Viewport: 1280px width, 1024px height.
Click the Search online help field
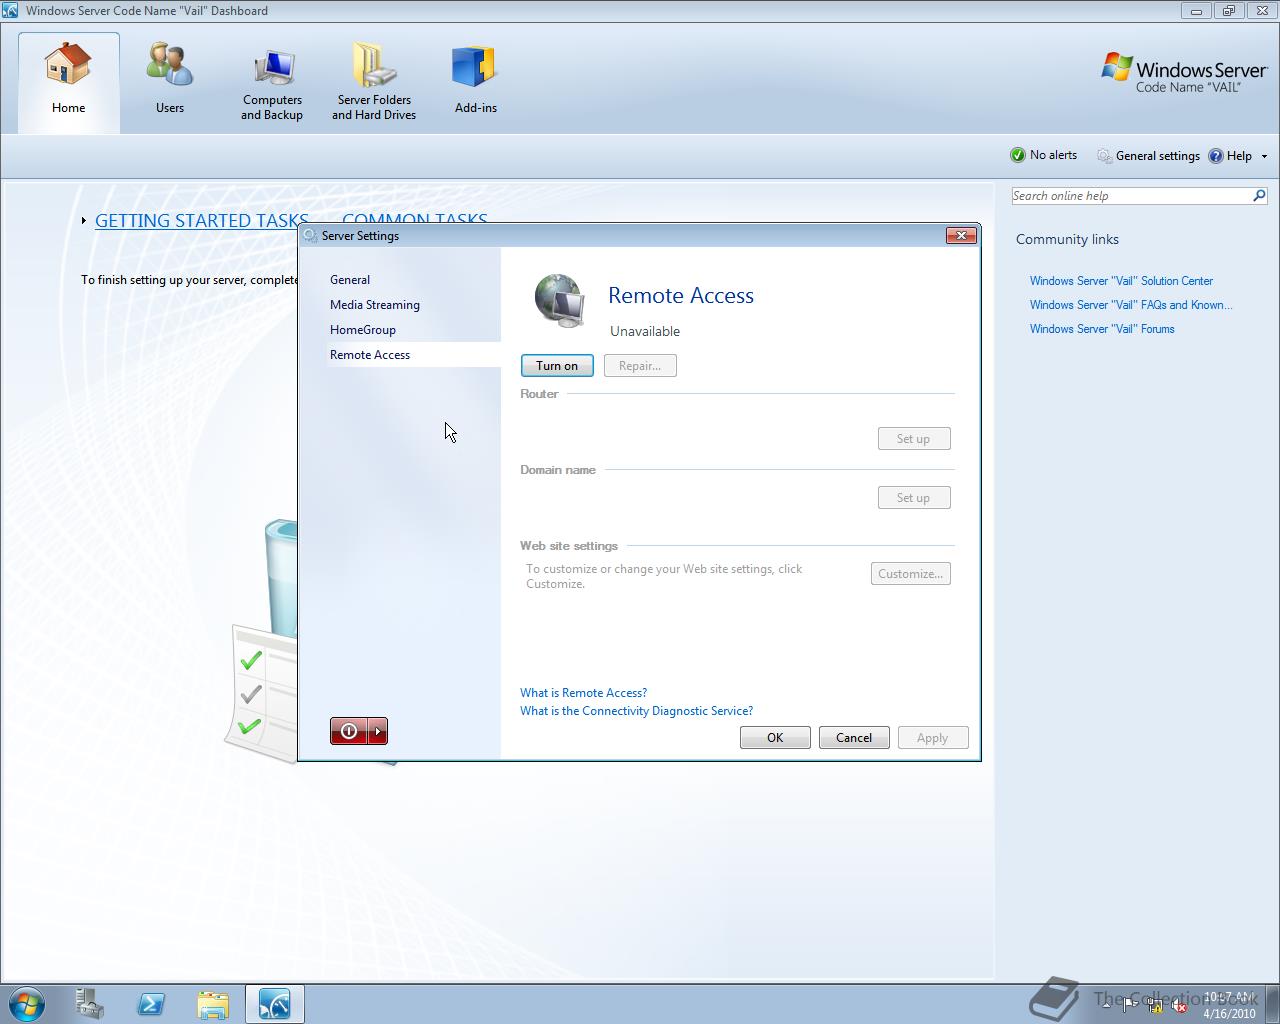coord(1131,196)
